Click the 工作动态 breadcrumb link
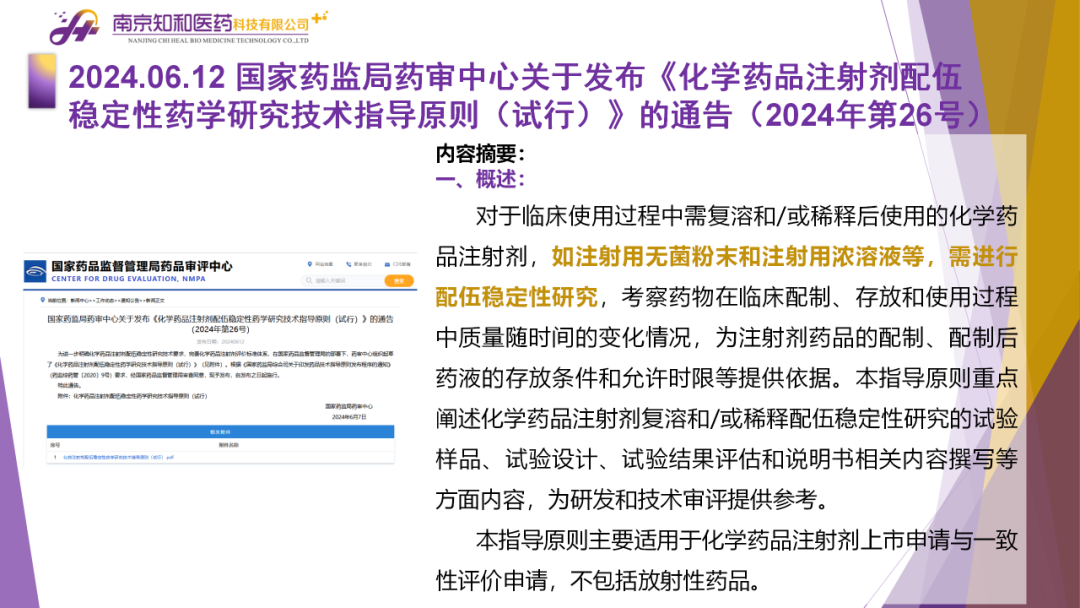This screenshot has width=1080, height=608. coord(102,299)
